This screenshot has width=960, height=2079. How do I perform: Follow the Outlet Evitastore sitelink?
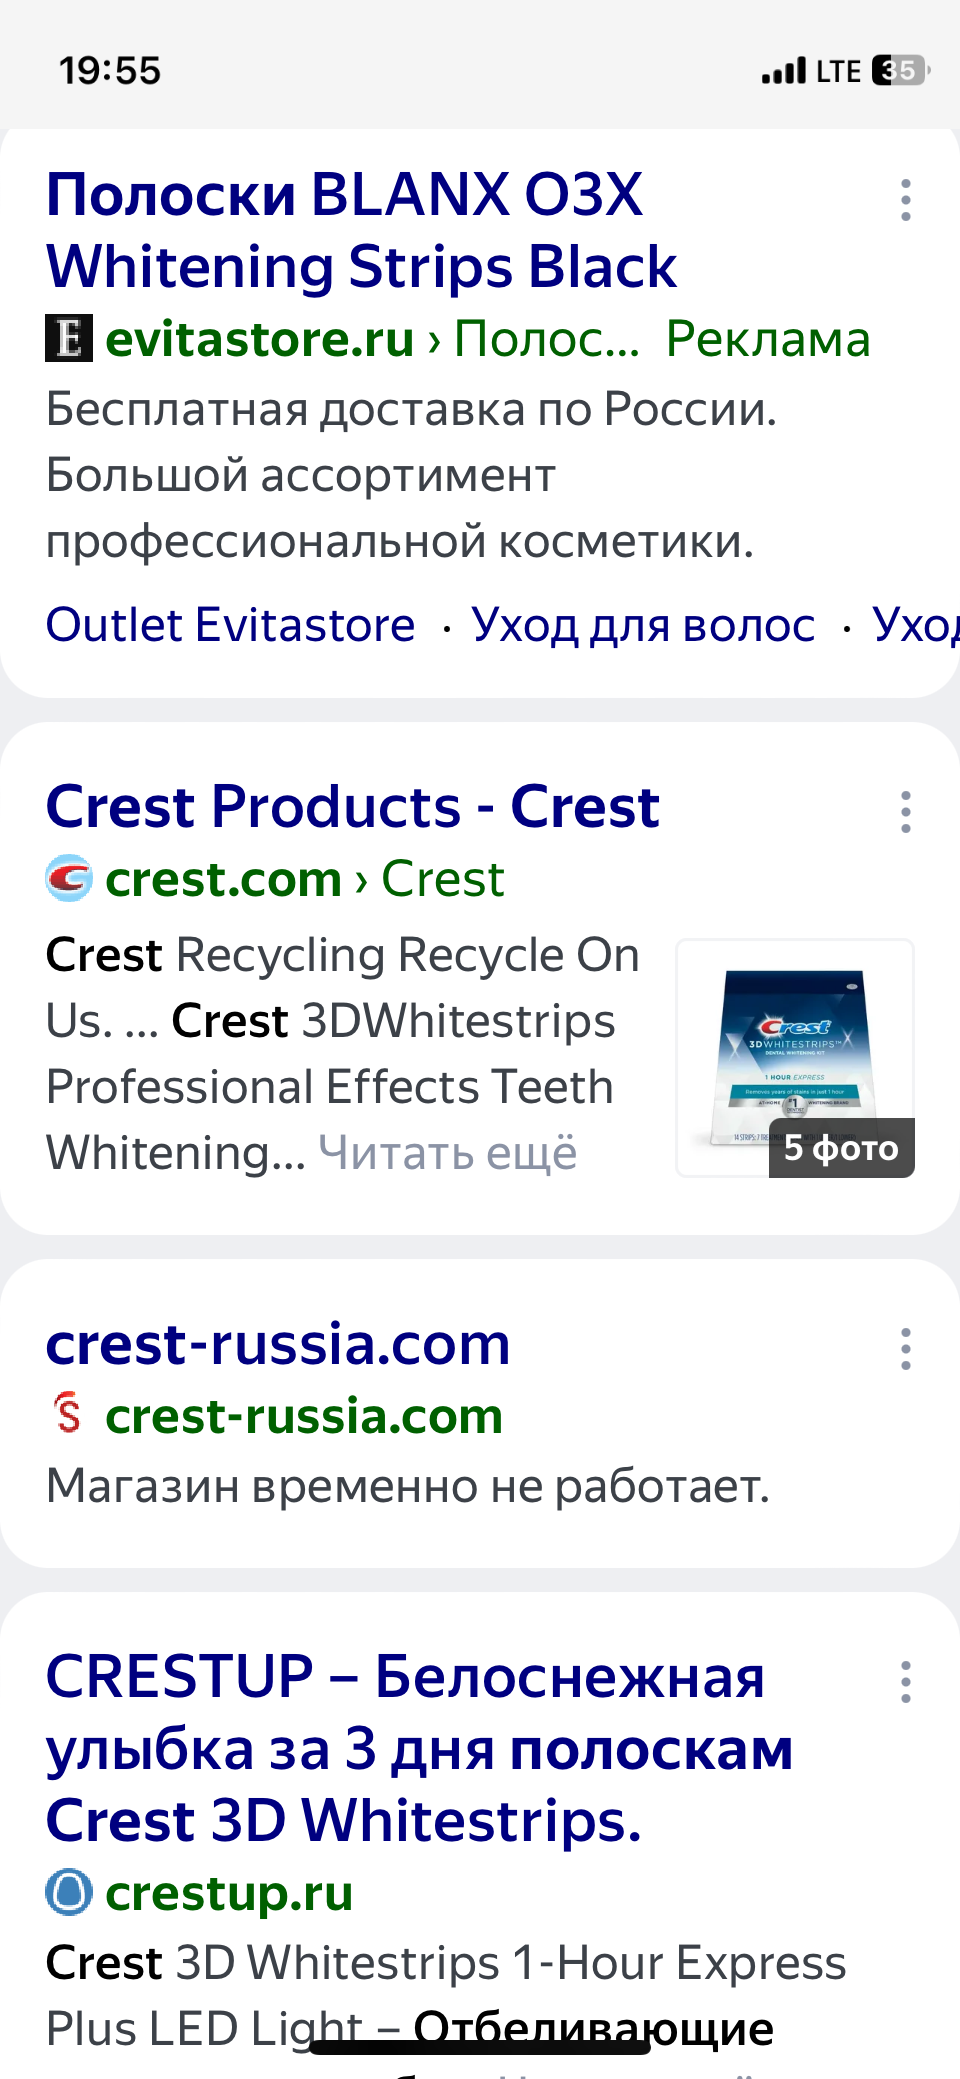pos(231,625)
